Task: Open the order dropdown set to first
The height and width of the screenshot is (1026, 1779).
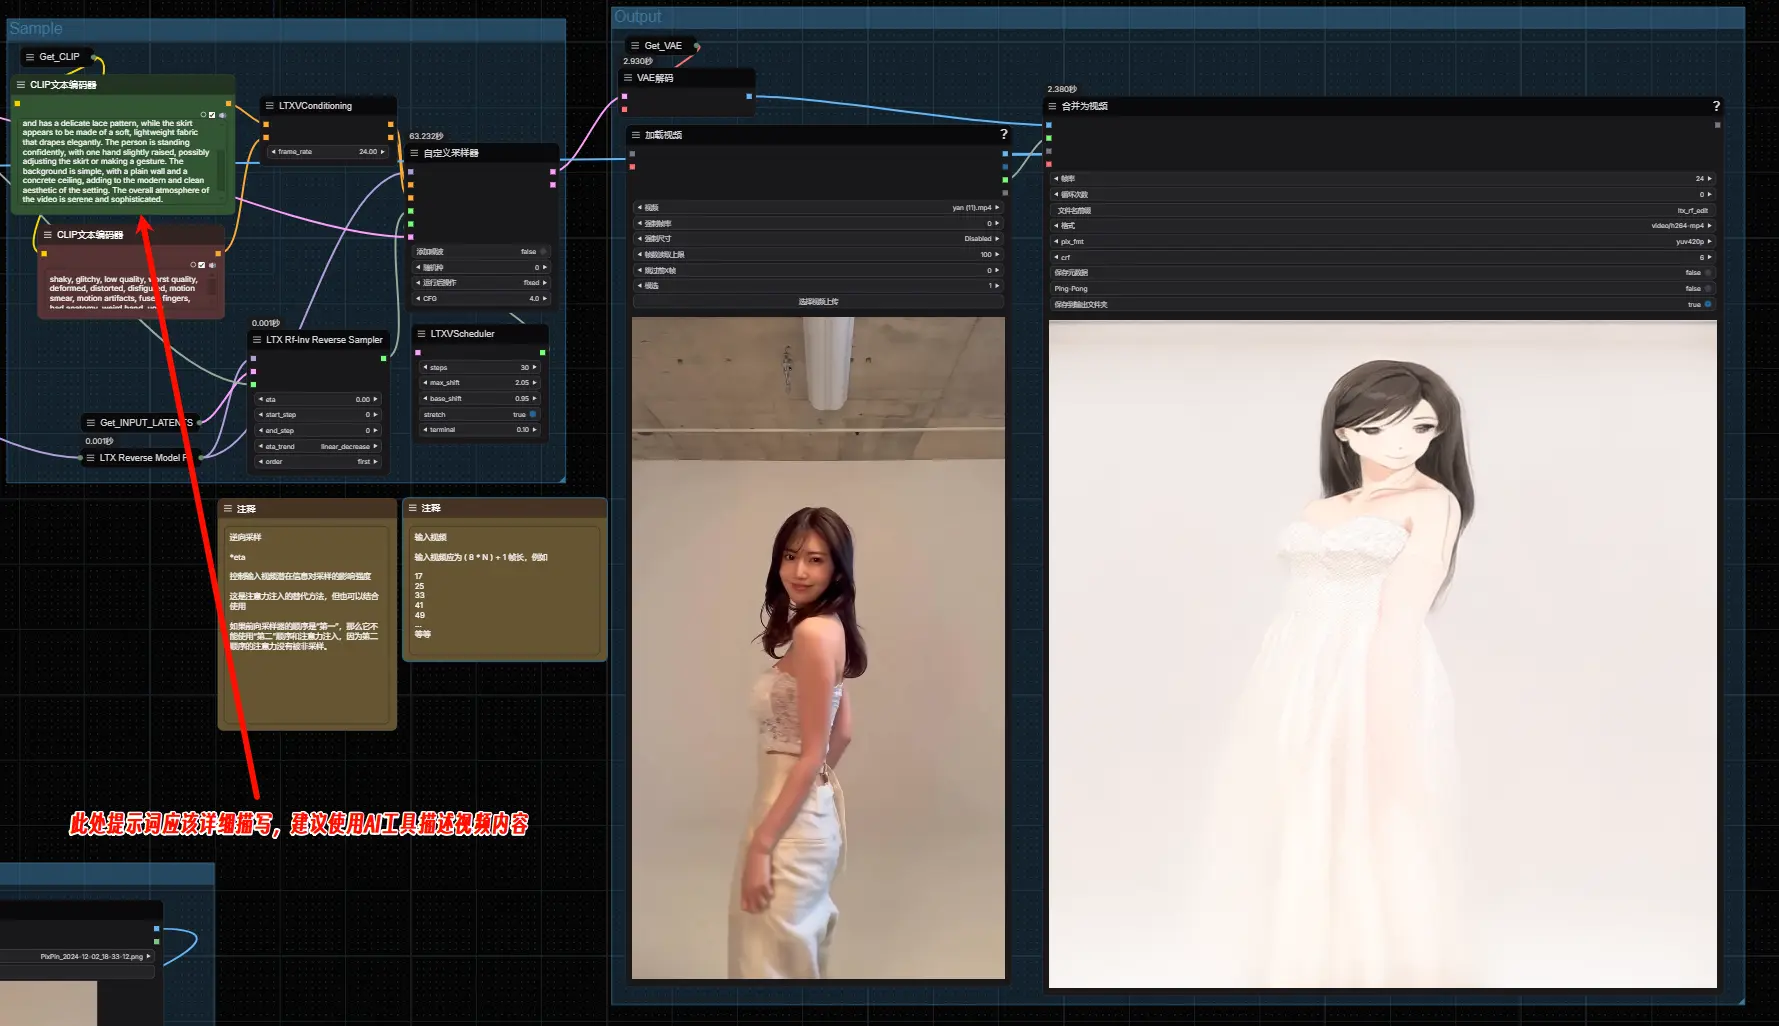Action: [x=318, y=462]
